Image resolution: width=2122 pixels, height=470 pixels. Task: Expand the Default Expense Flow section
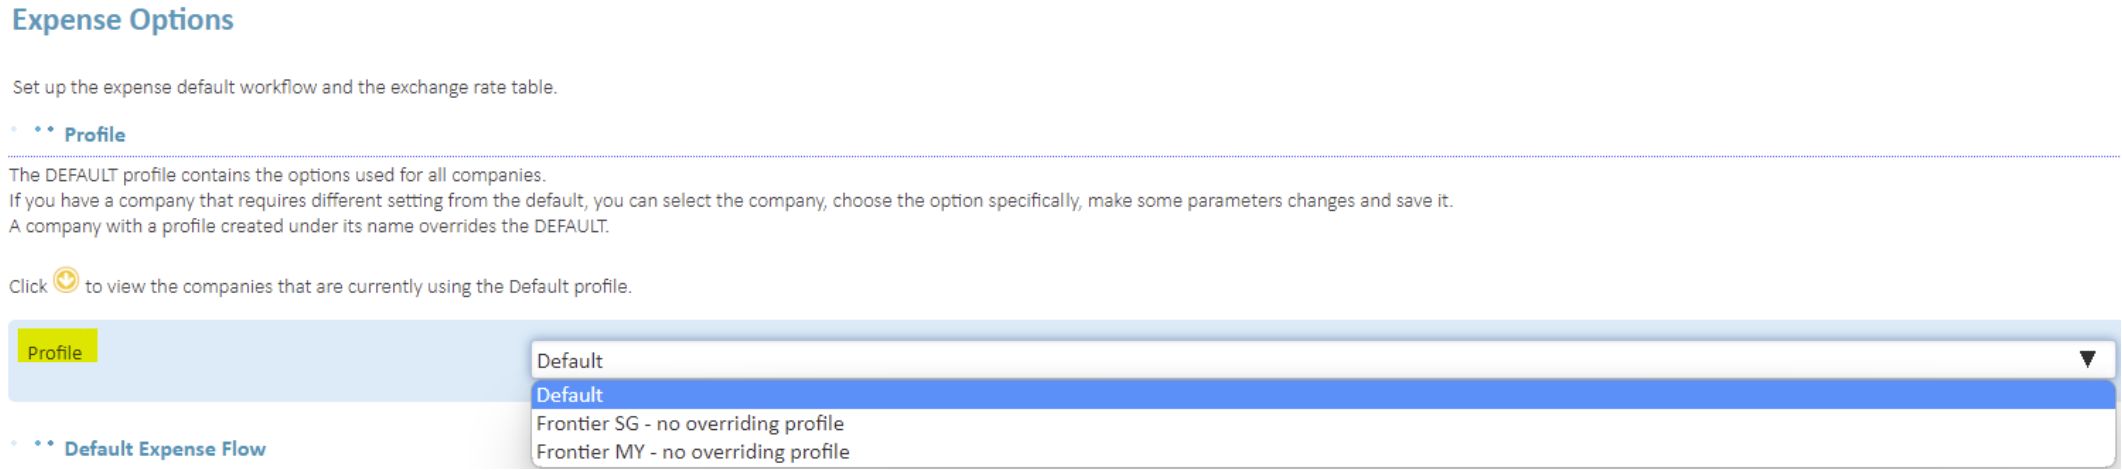point(165,448)
